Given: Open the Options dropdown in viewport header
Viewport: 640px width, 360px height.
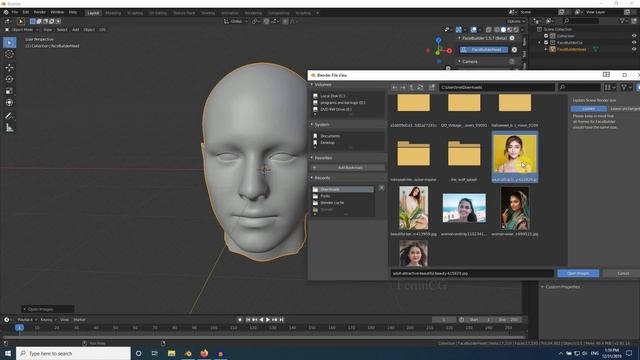Looking at the screenshot, I should (516, 21).
